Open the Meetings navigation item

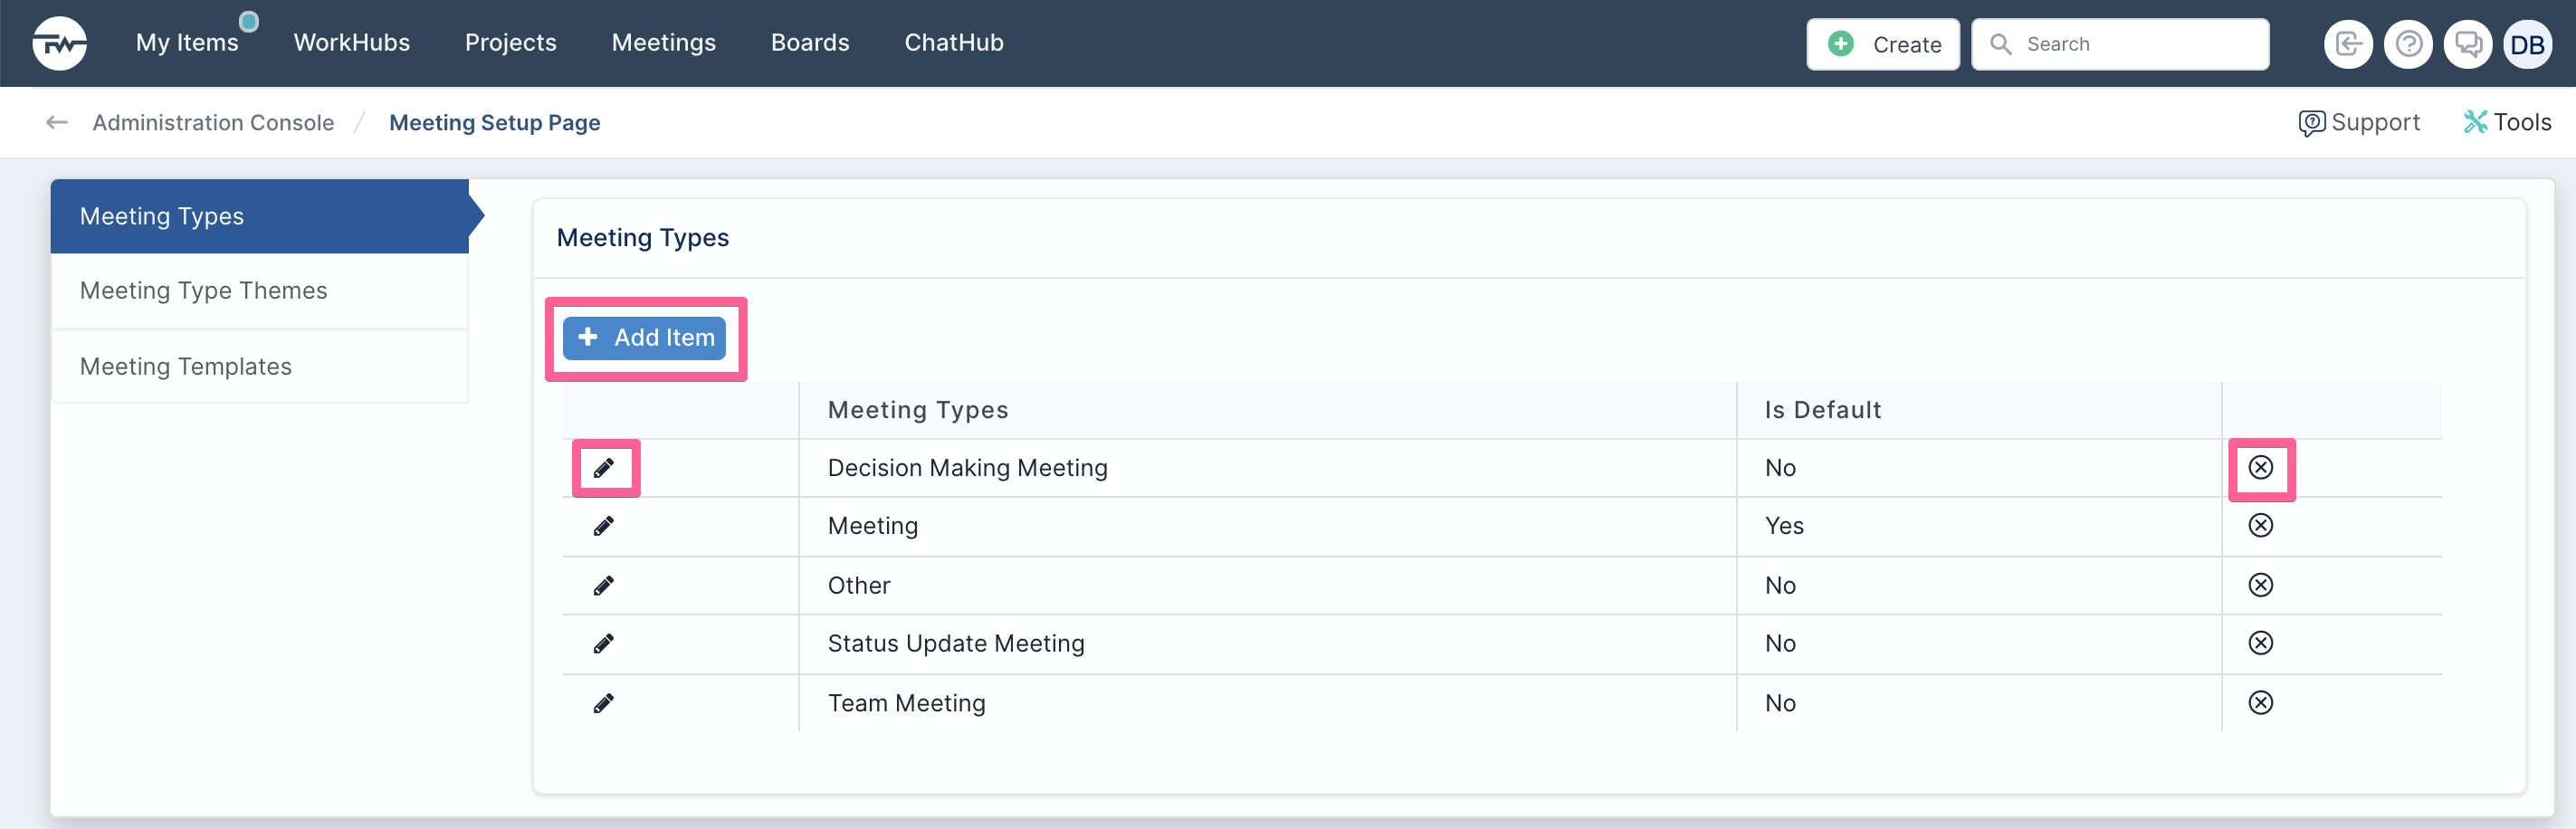coord(663,43)
